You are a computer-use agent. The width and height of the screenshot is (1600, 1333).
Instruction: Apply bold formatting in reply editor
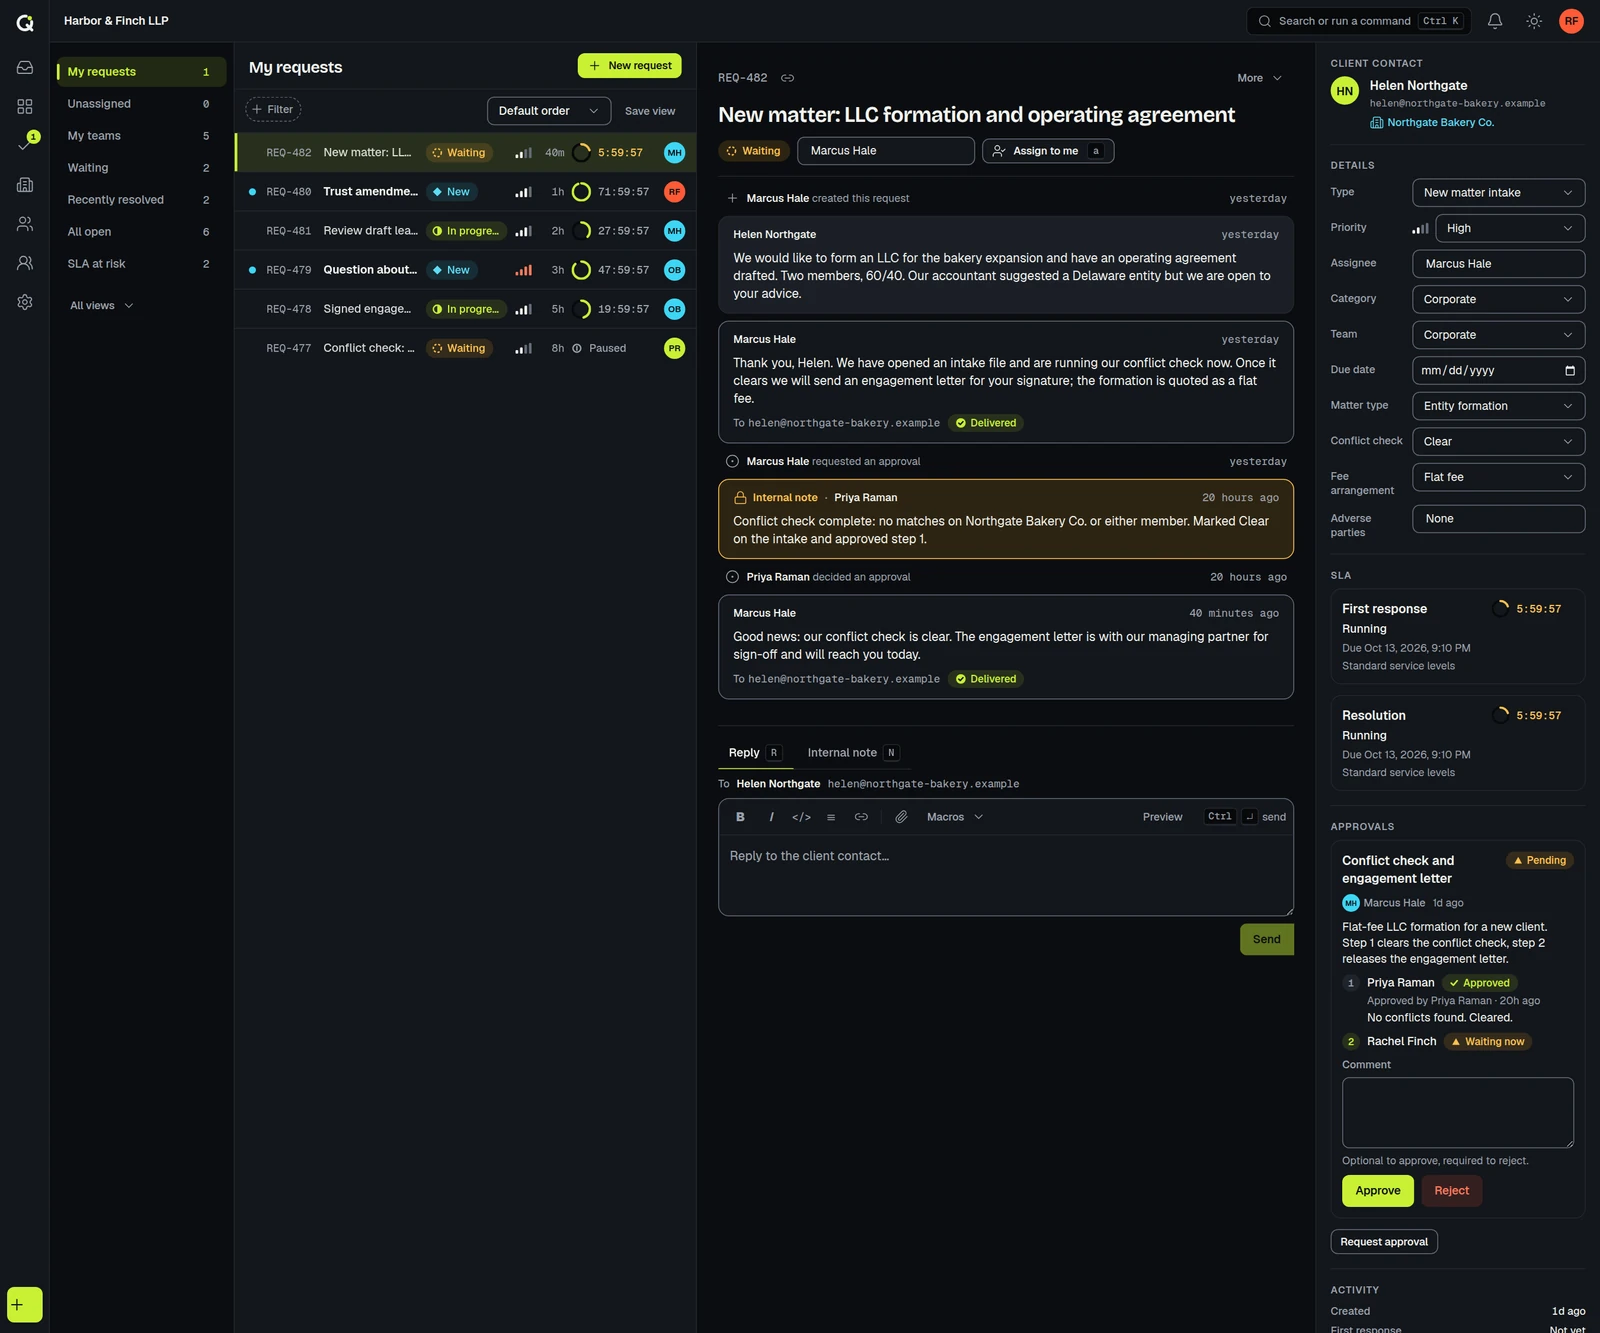pyautogui.click(x=740, y=817)
